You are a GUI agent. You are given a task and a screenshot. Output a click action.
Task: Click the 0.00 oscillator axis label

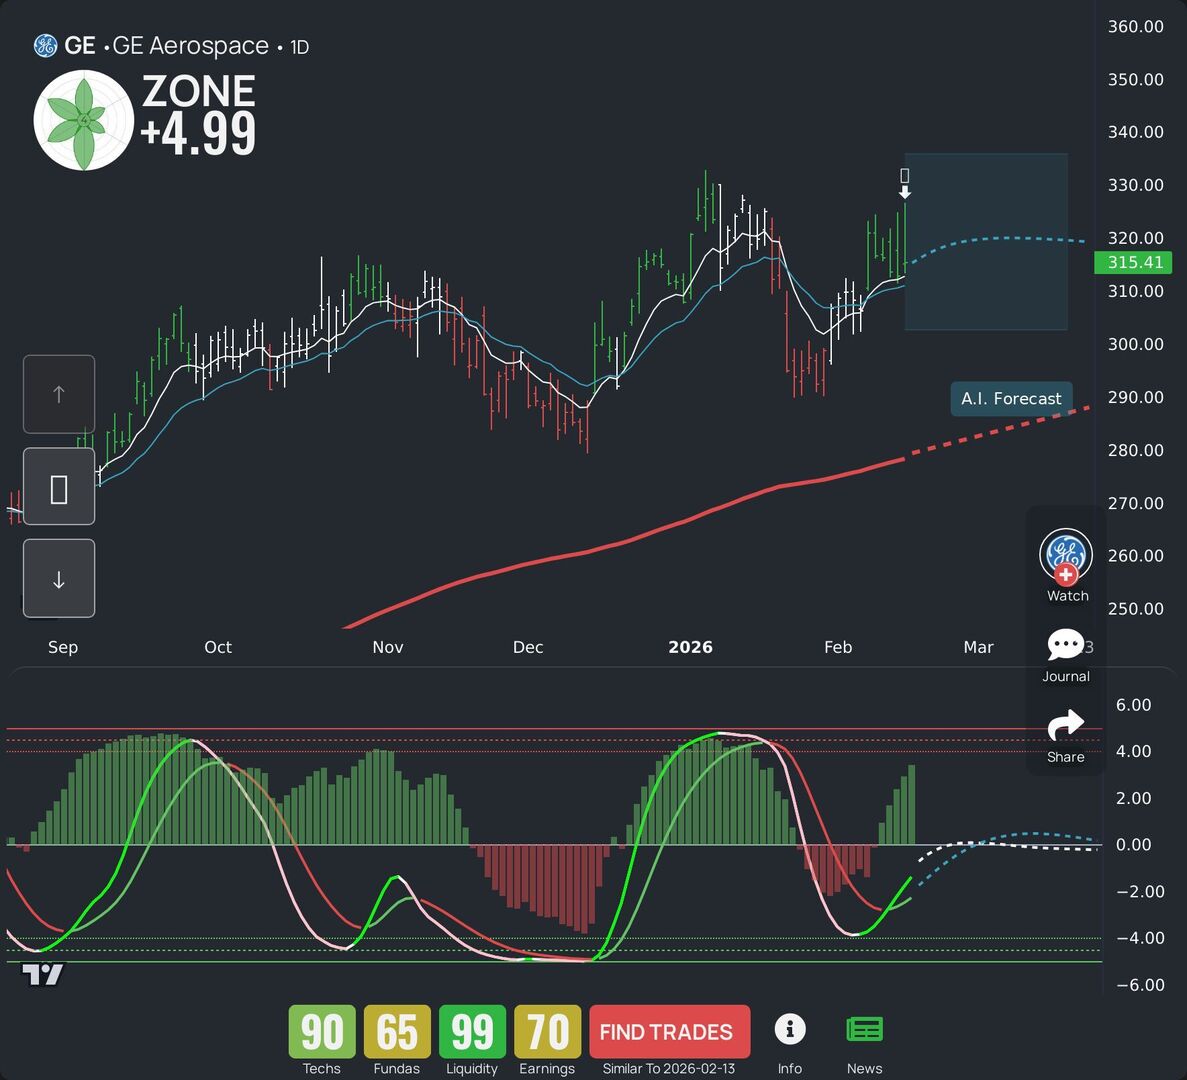pos(1133,845)
